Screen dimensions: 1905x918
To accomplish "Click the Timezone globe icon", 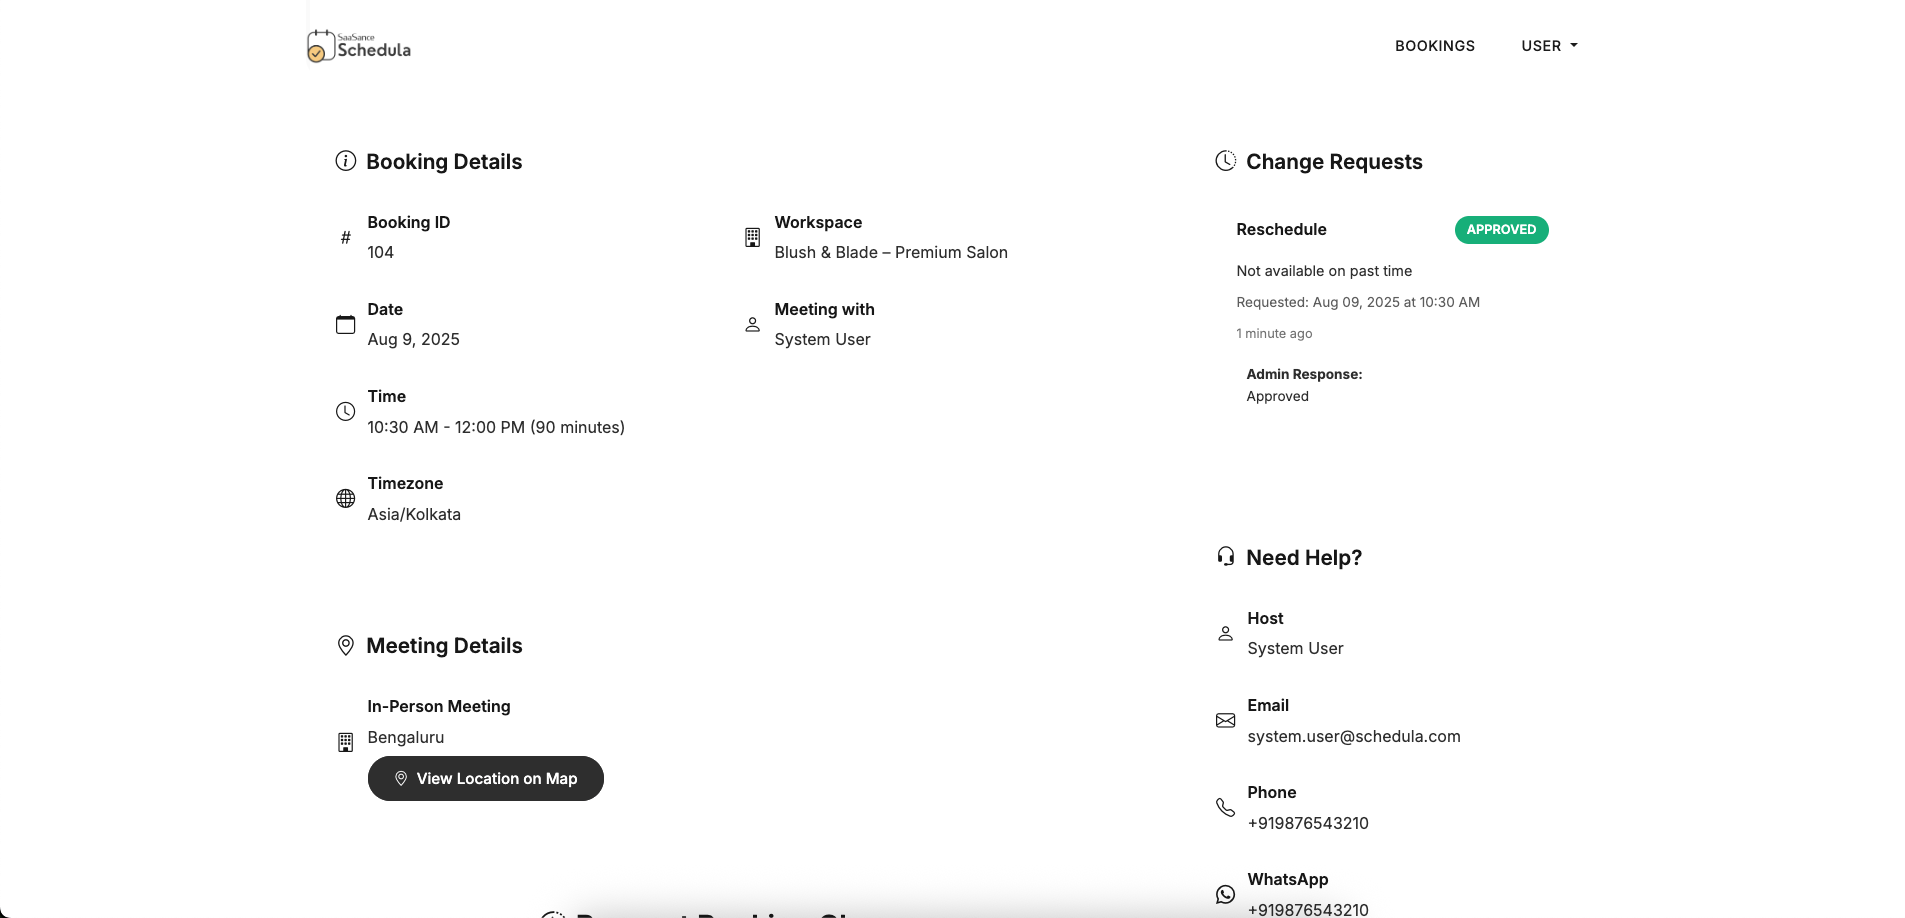I will click(345, 498).
